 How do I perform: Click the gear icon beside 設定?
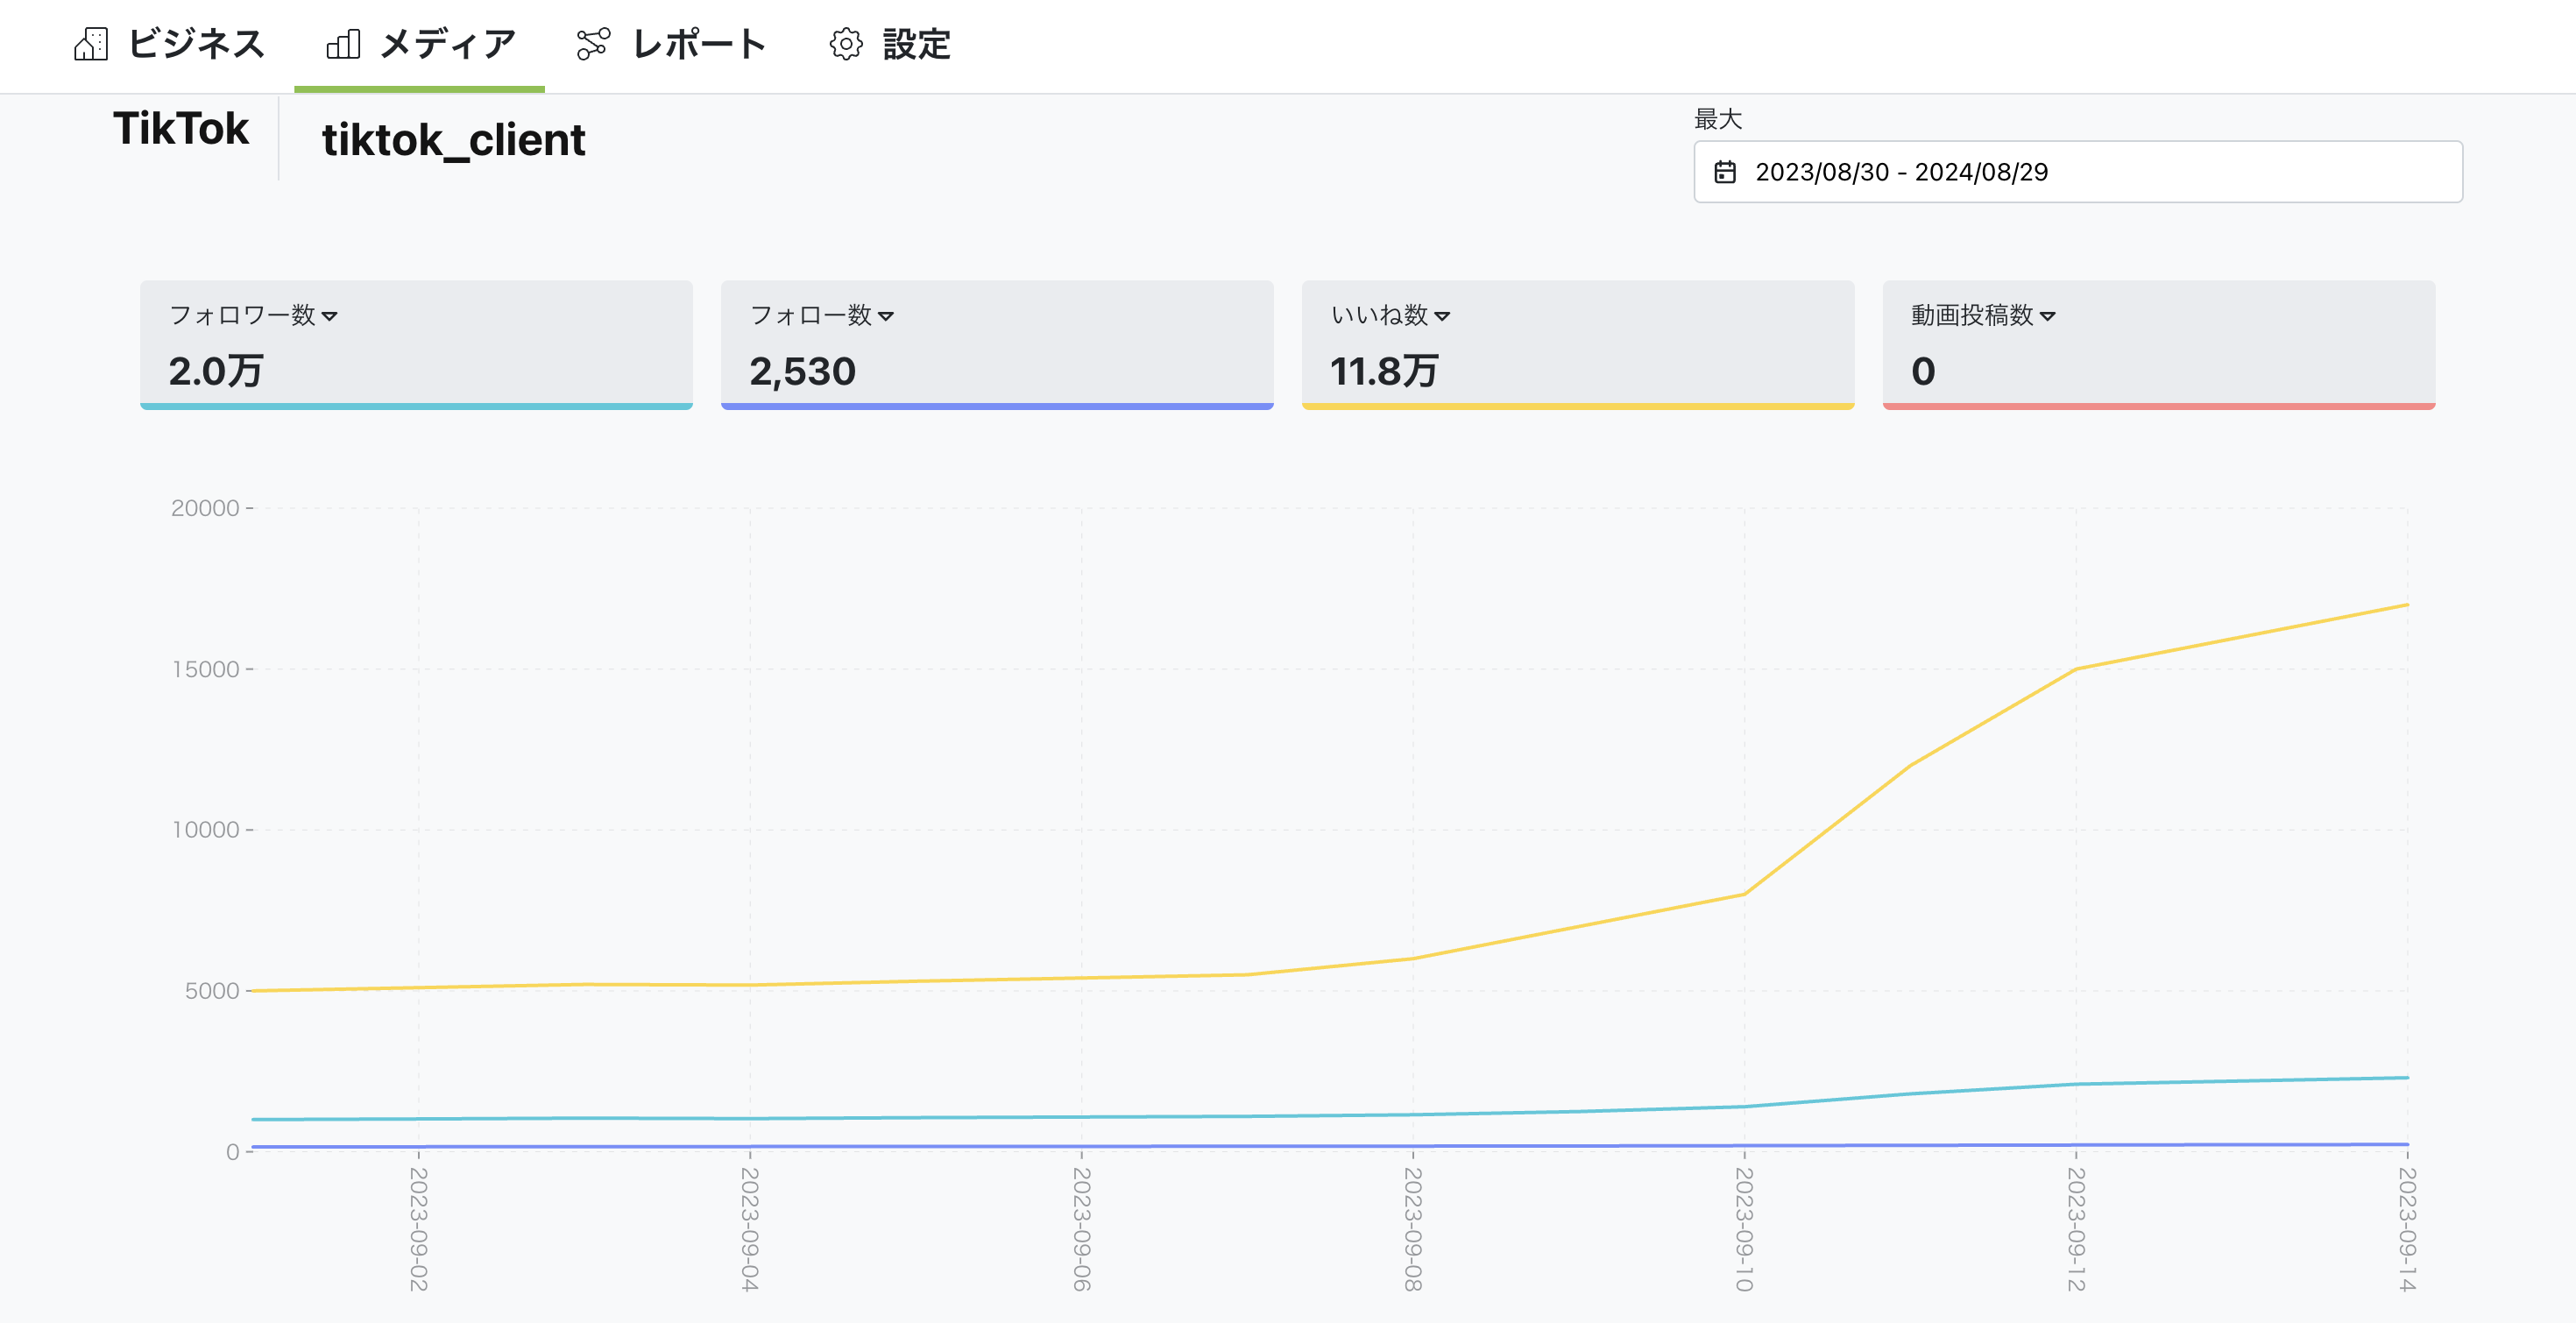point(846,44)
